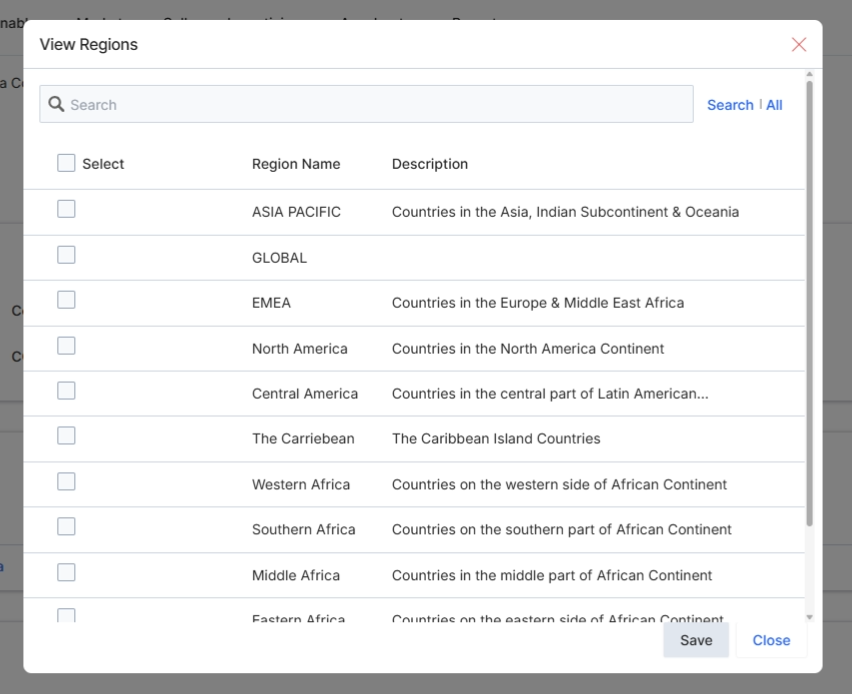Click the All link
This screenshot has height=694, width=852.
point(774,105)
